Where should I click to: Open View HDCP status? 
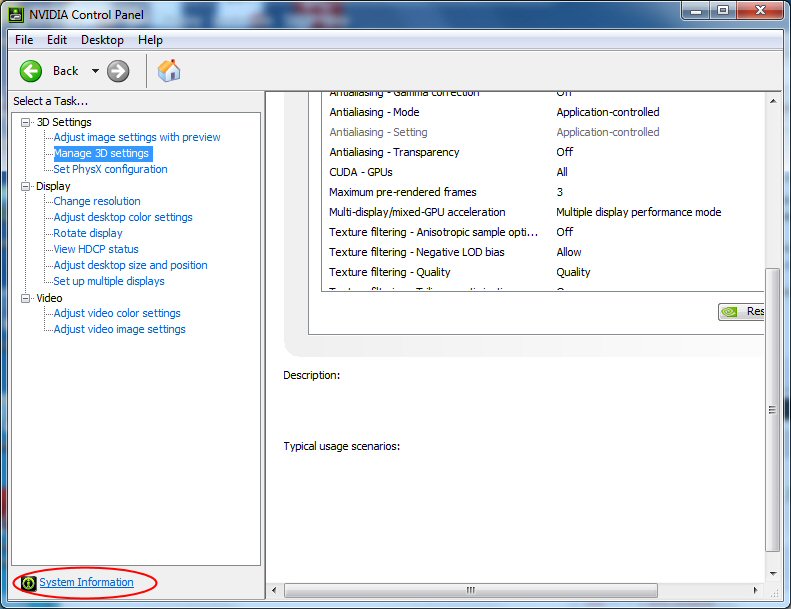point(96,249)
